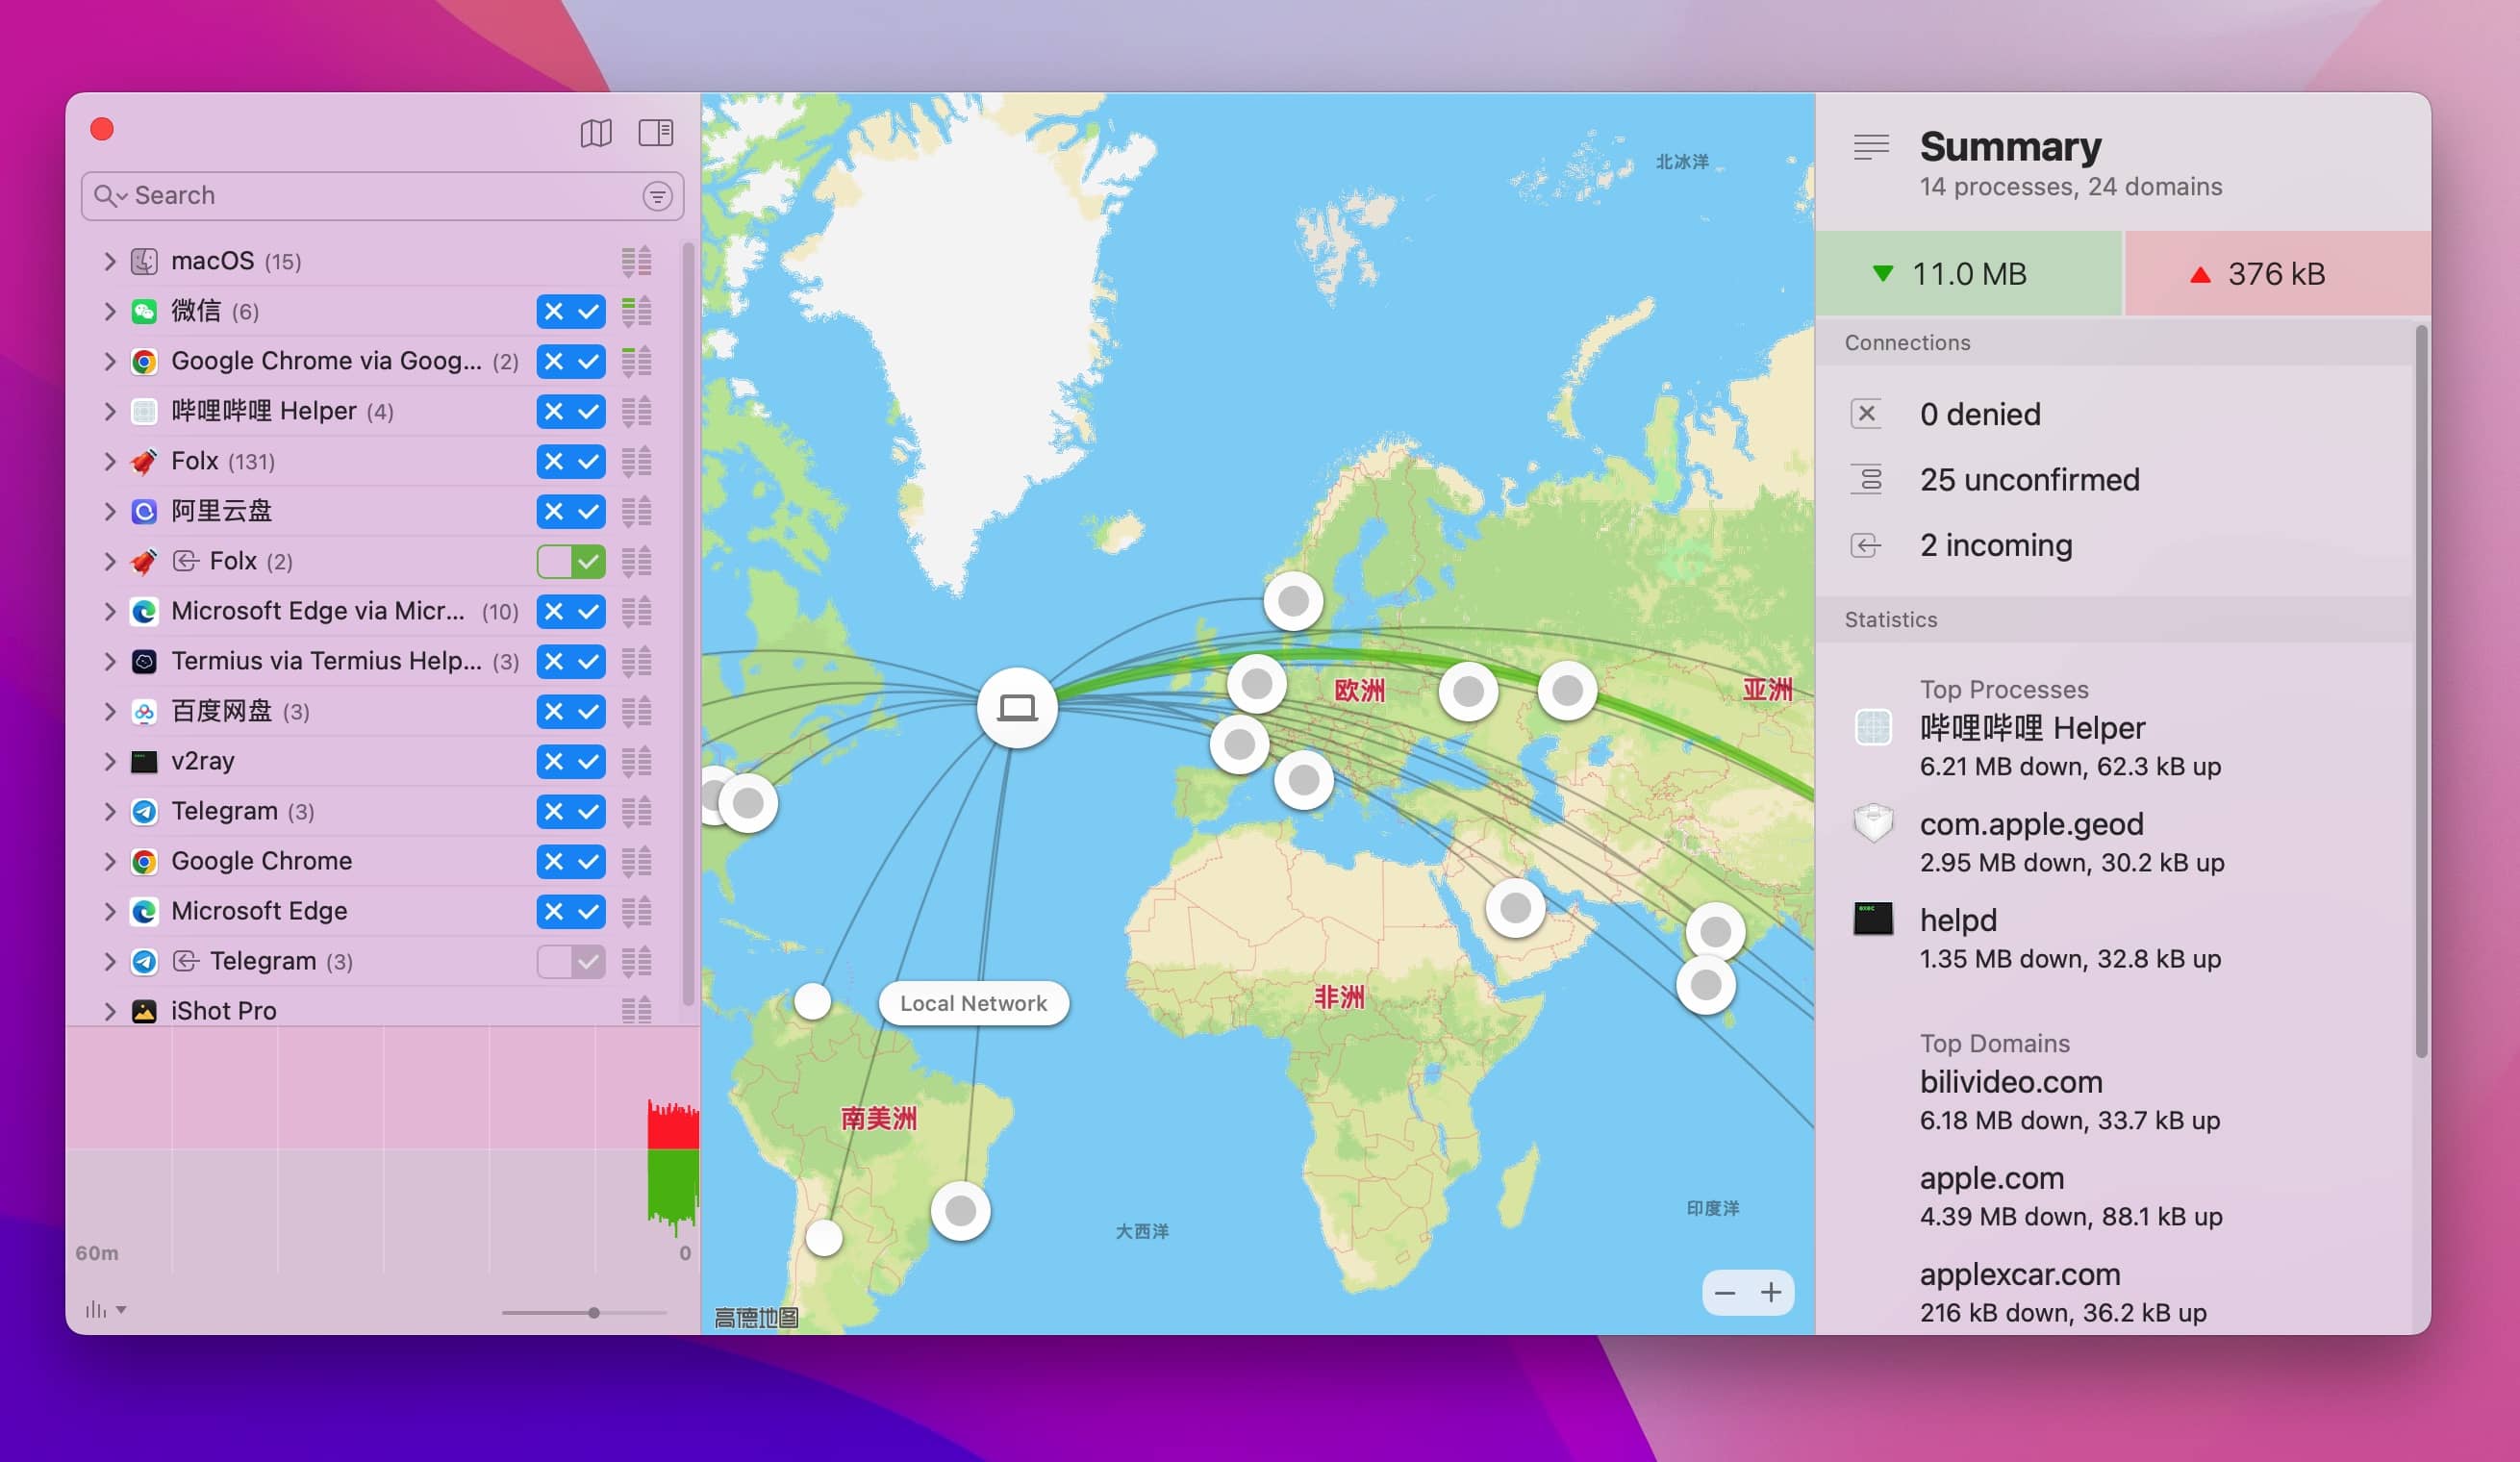Deny Microsoft Edge connections with X
Screen dimensions: 2520x1462
point(554,912)
